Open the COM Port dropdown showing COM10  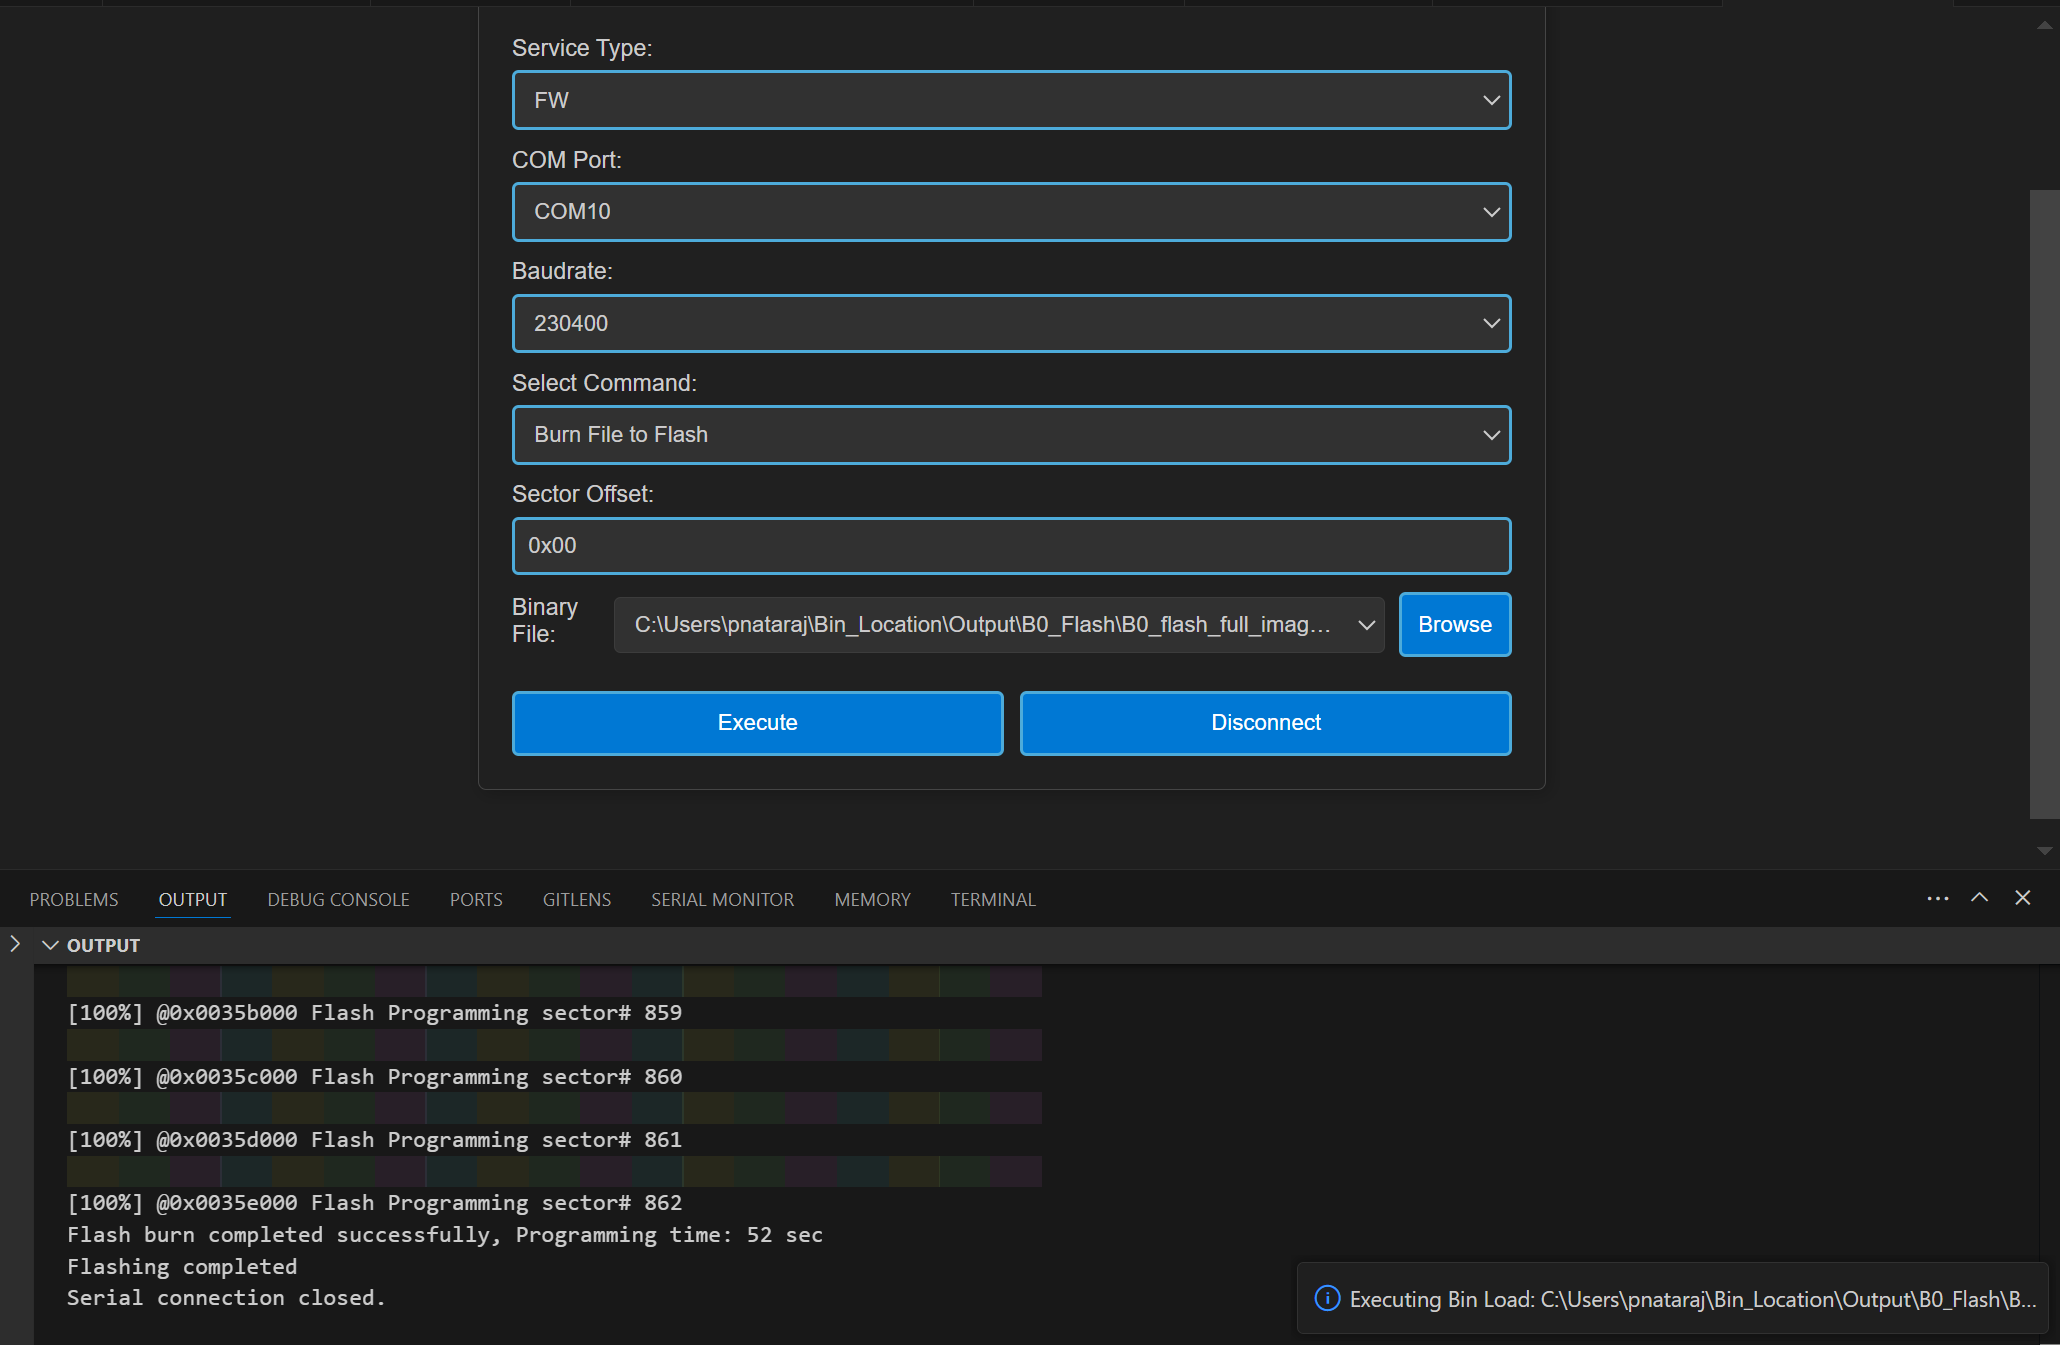[1011, 212]
